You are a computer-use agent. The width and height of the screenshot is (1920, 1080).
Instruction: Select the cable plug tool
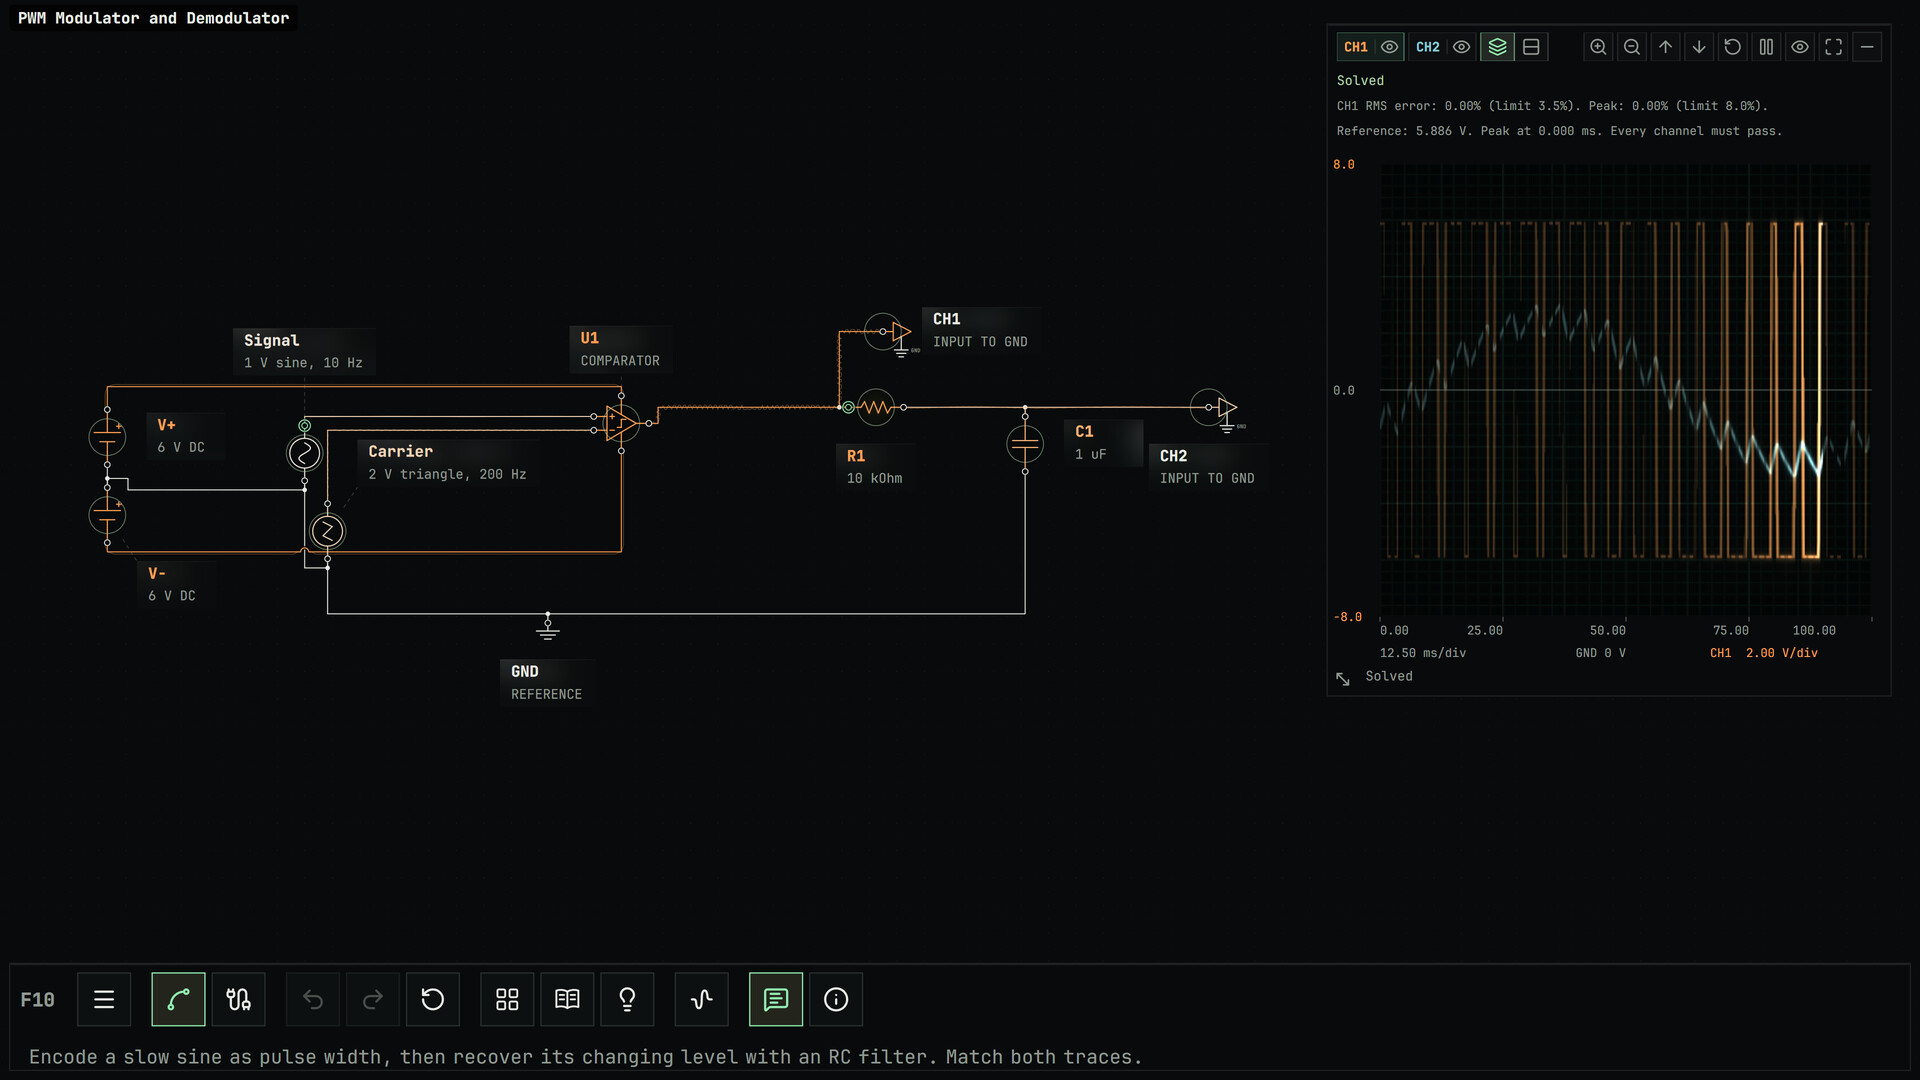(x=238, y=999)
